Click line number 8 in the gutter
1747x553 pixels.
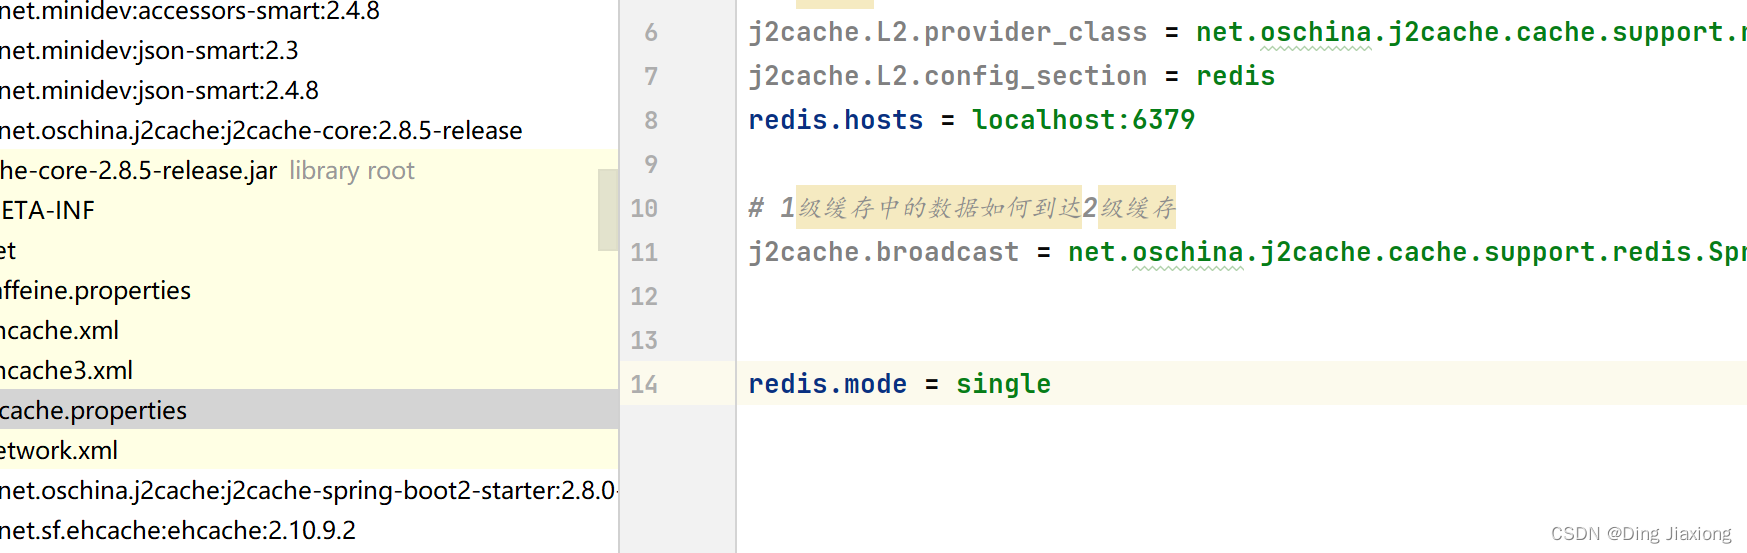coord(651,120)
